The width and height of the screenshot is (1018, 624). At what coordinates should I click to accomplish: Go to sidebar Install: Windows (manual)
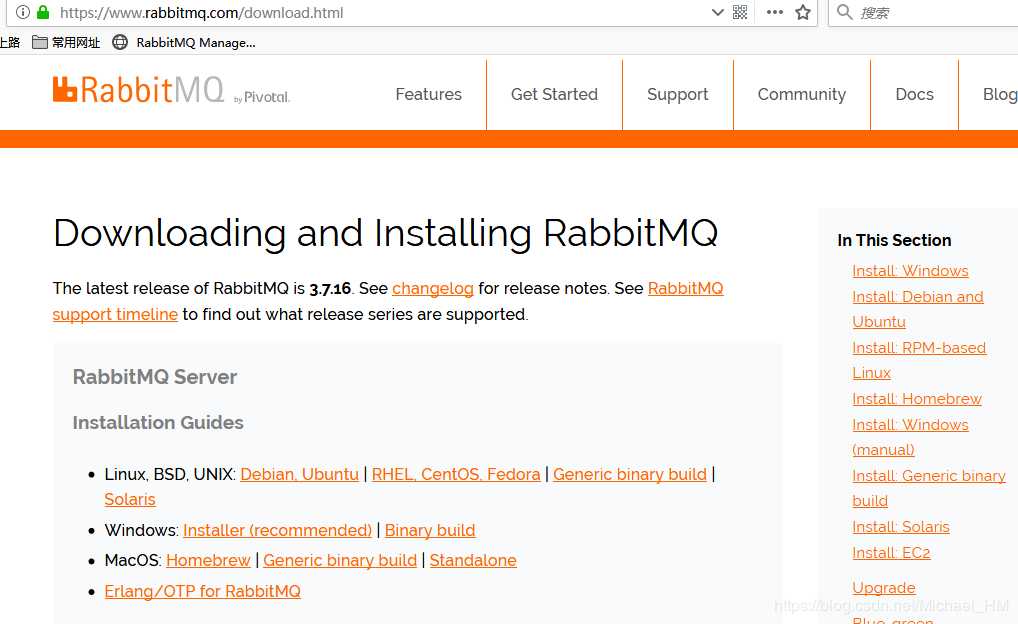(x=910, y=437)
